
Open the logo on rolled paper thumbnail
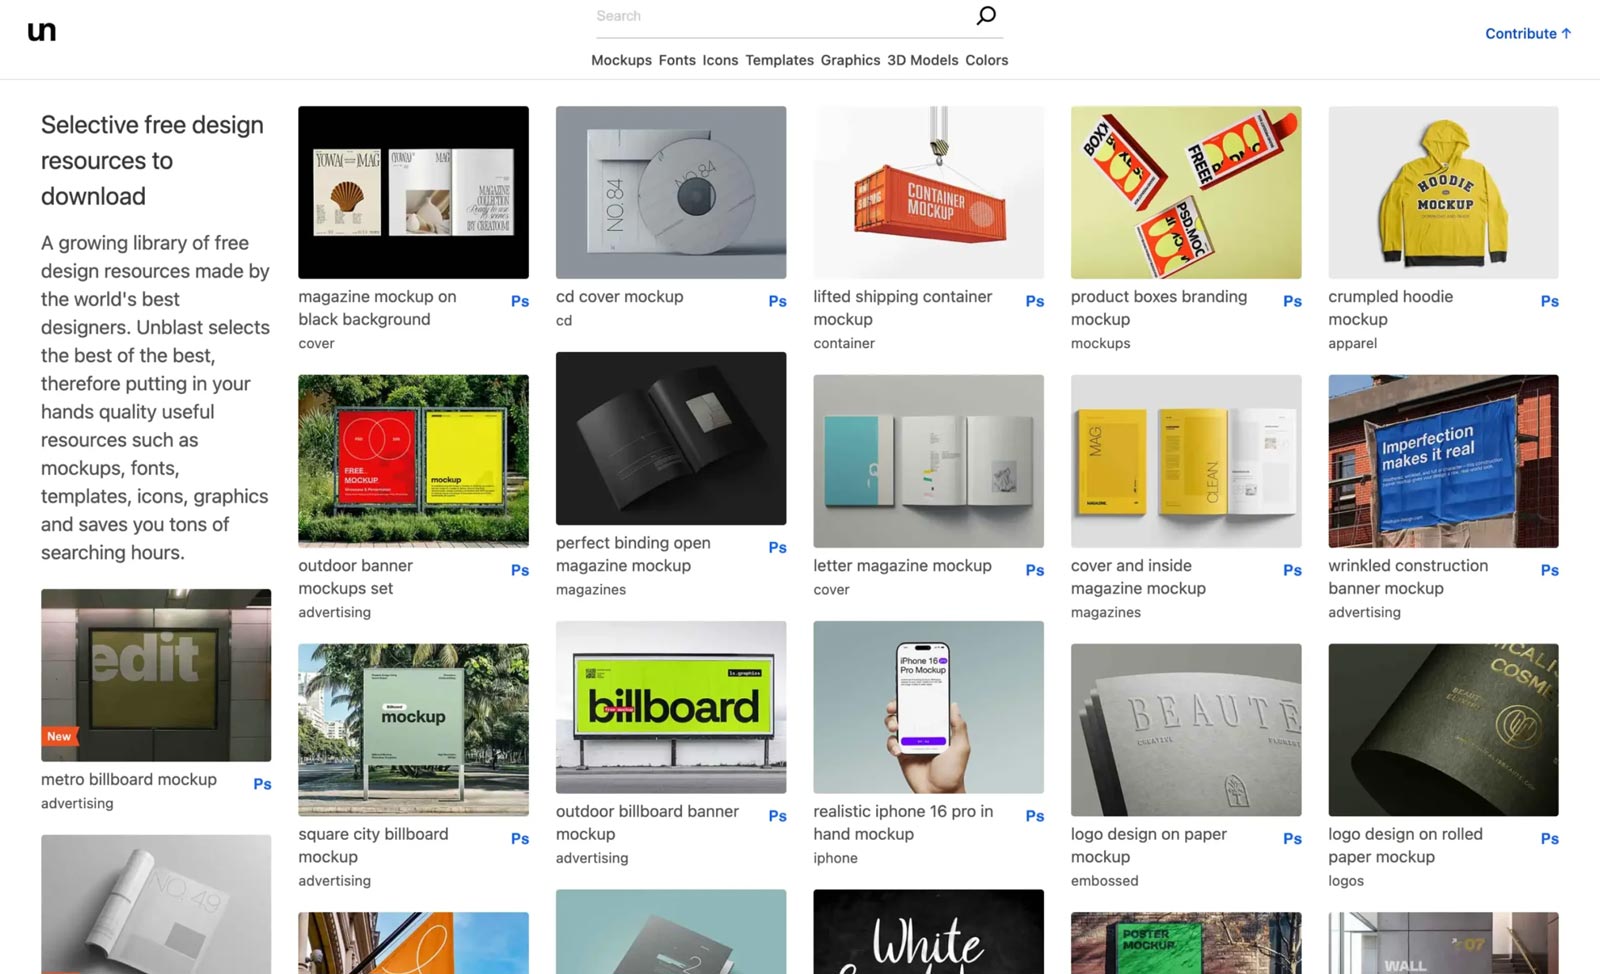pyautogui.click(x=1443, y=730)
